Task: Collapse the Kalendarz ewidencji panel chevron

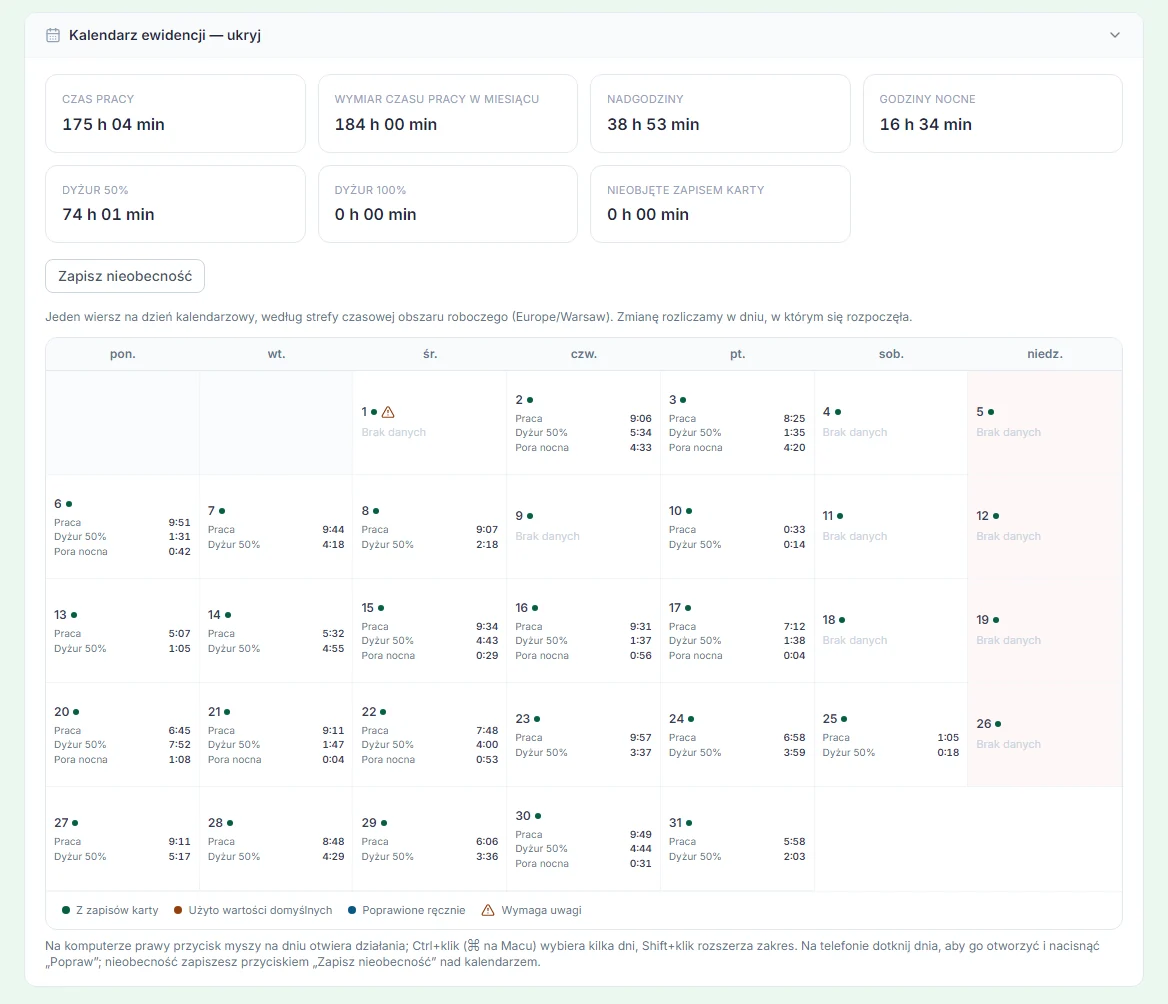Action: point(1114,35)
